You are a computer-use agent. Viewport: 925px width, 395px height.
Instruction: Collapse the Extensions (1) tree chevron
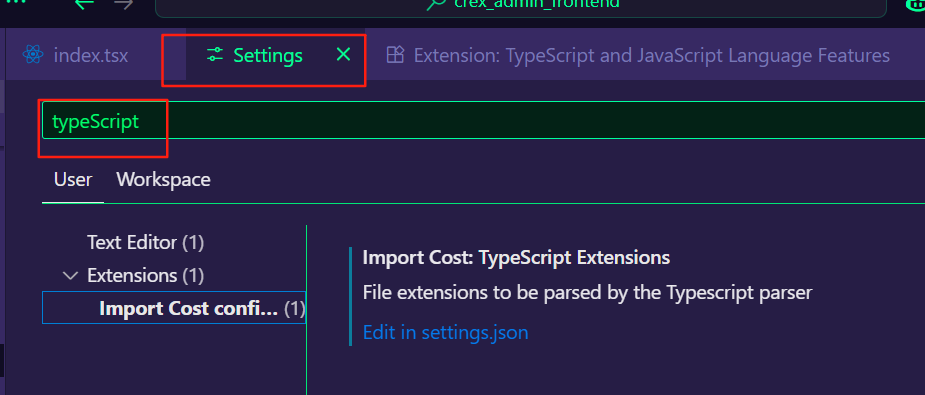tap(71, 275)
